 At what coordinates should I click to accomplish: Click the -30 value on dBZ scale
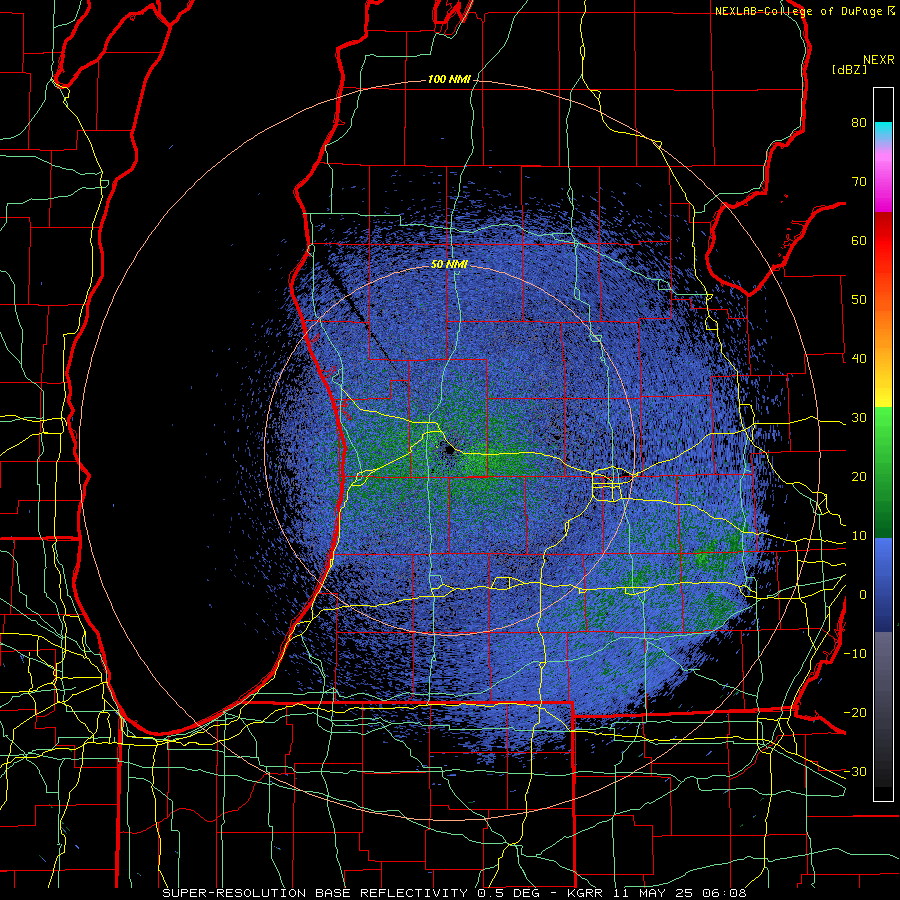pos(855,772)
